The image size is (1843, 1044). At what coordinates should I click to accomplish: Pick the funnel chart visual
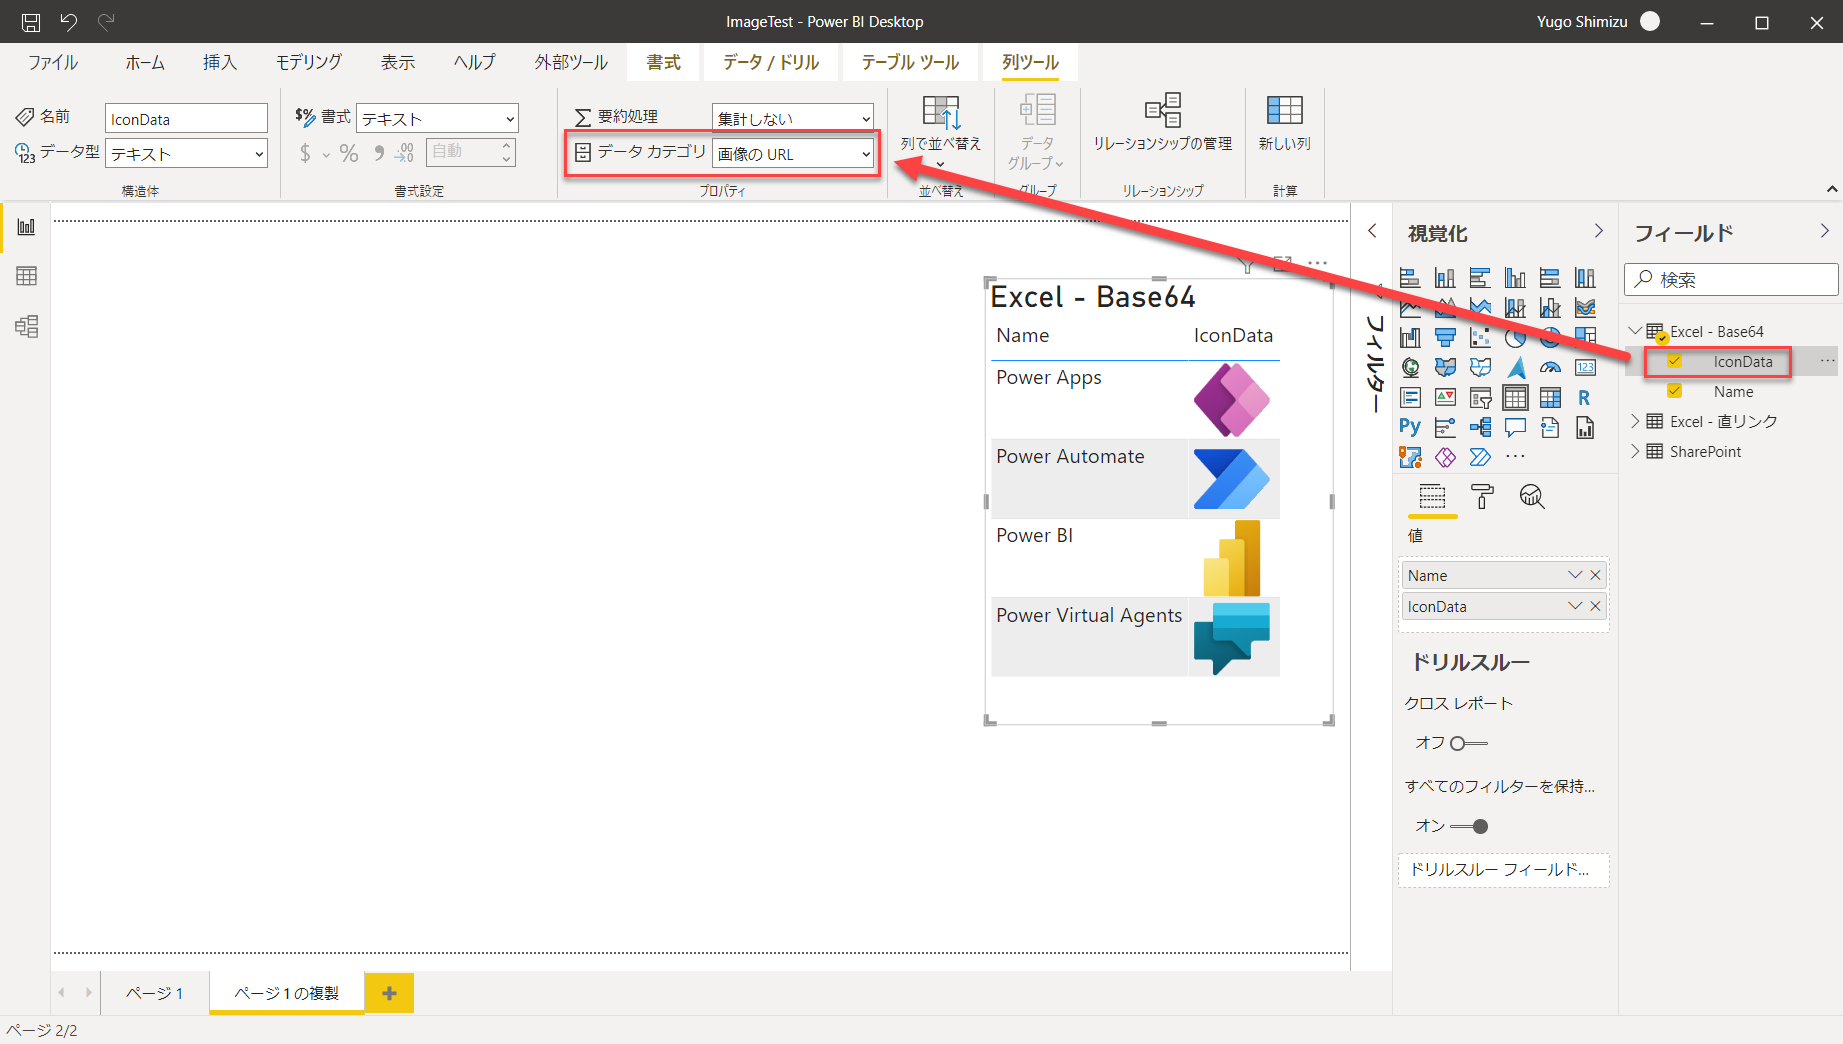1445,338
